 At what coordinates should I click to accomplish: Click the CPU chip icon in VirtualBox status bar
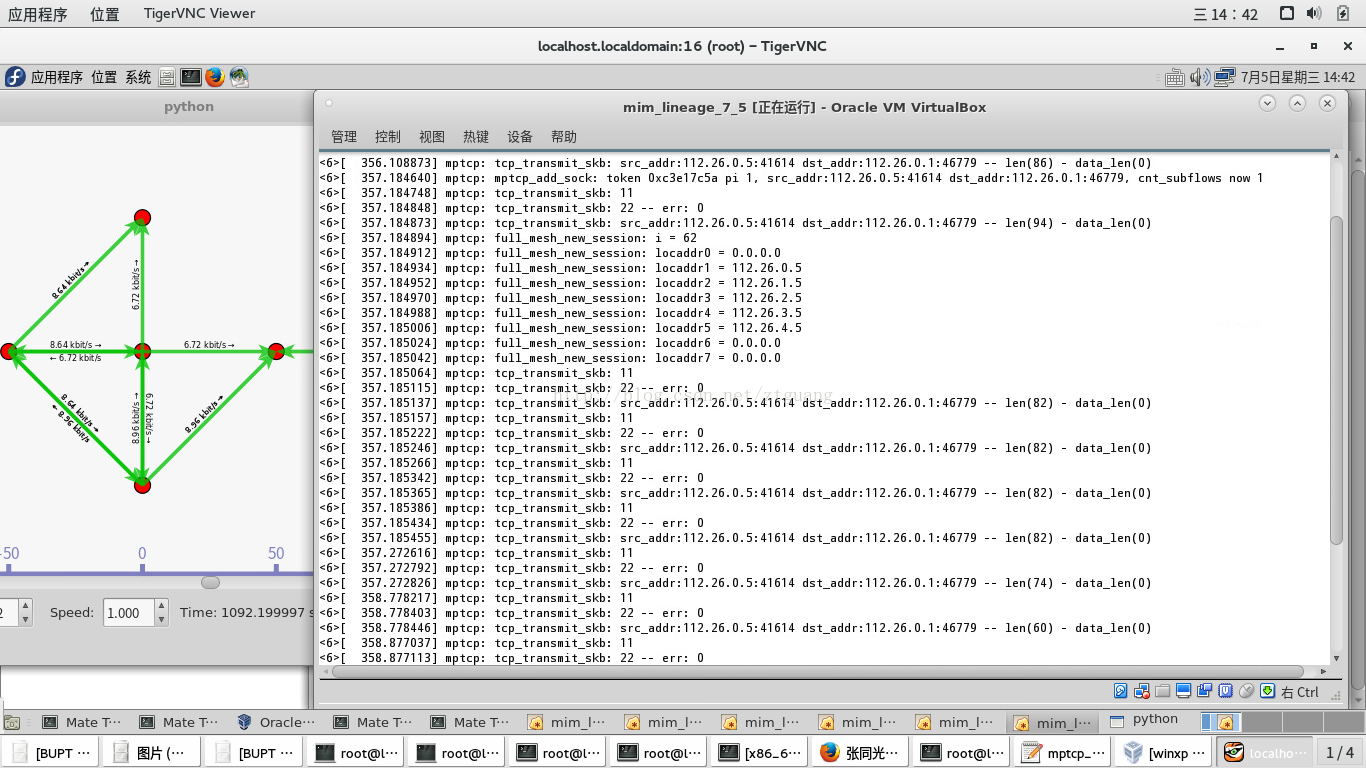point(1226,691)
